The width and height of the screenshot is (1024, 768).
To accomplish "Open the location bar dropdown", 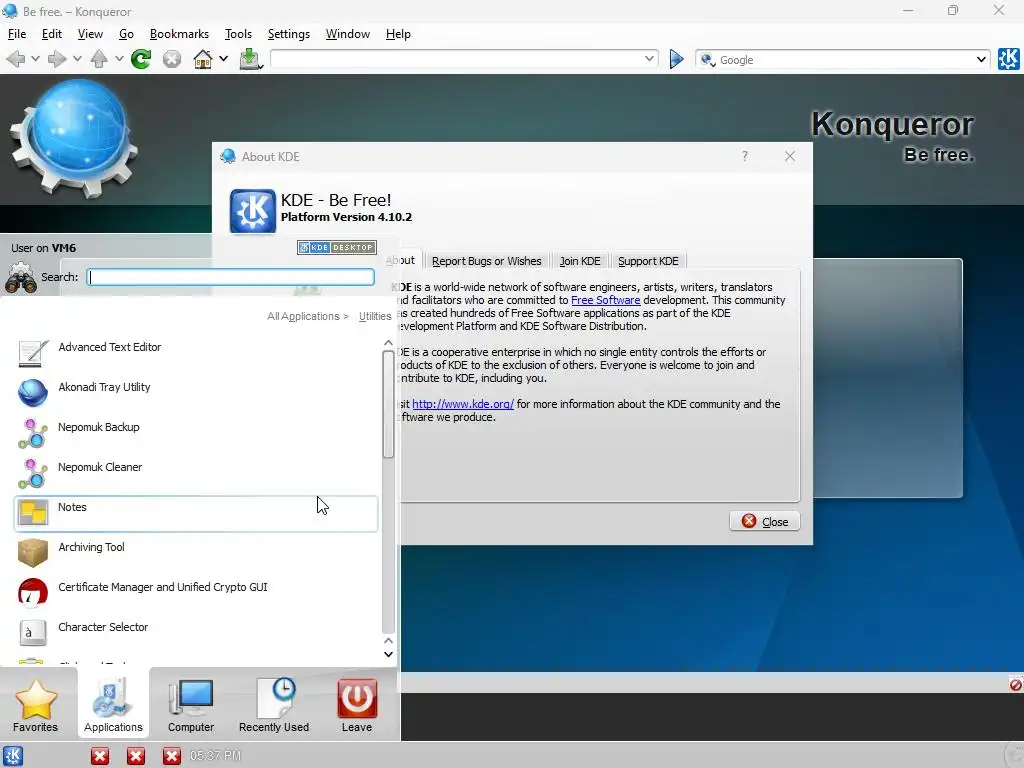I will click(x=649, y=59).
